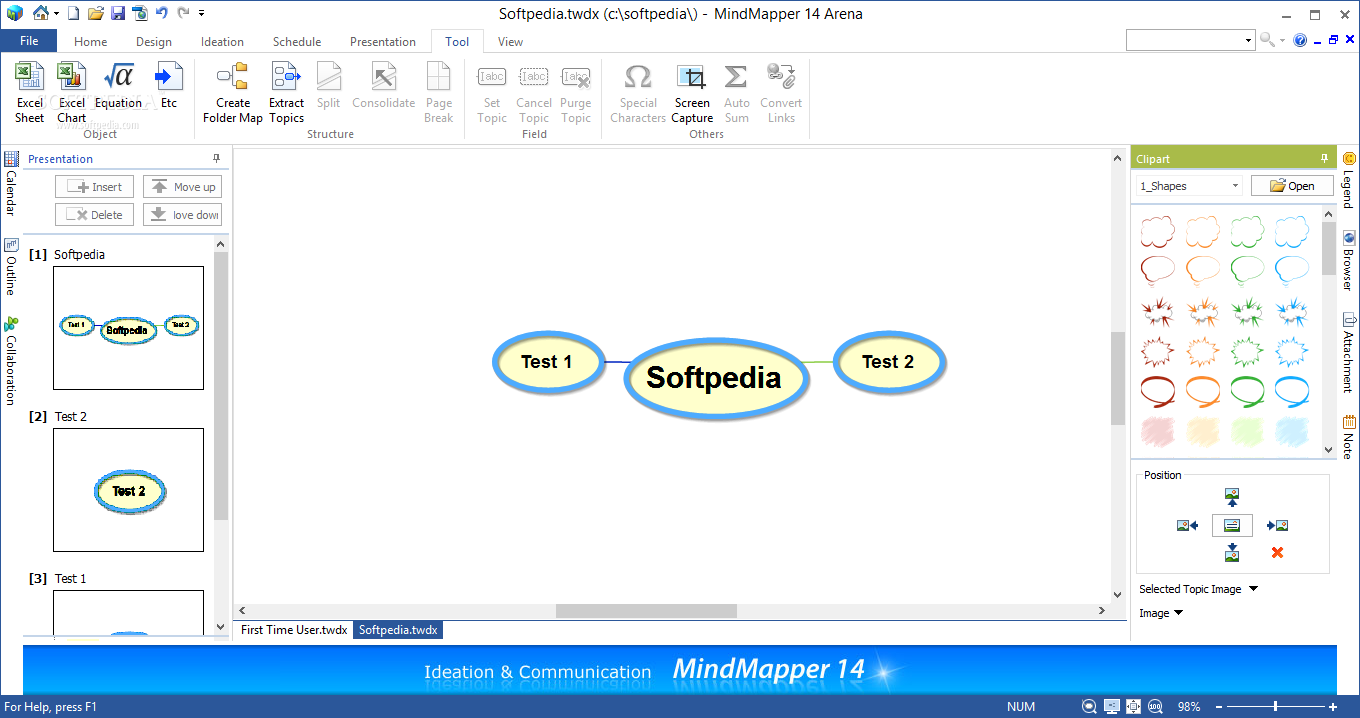The height and width of the screenshot is (718, 1360).
Task: Select the Test 2 slide thumbnail
Action: (x=128, y=490)
